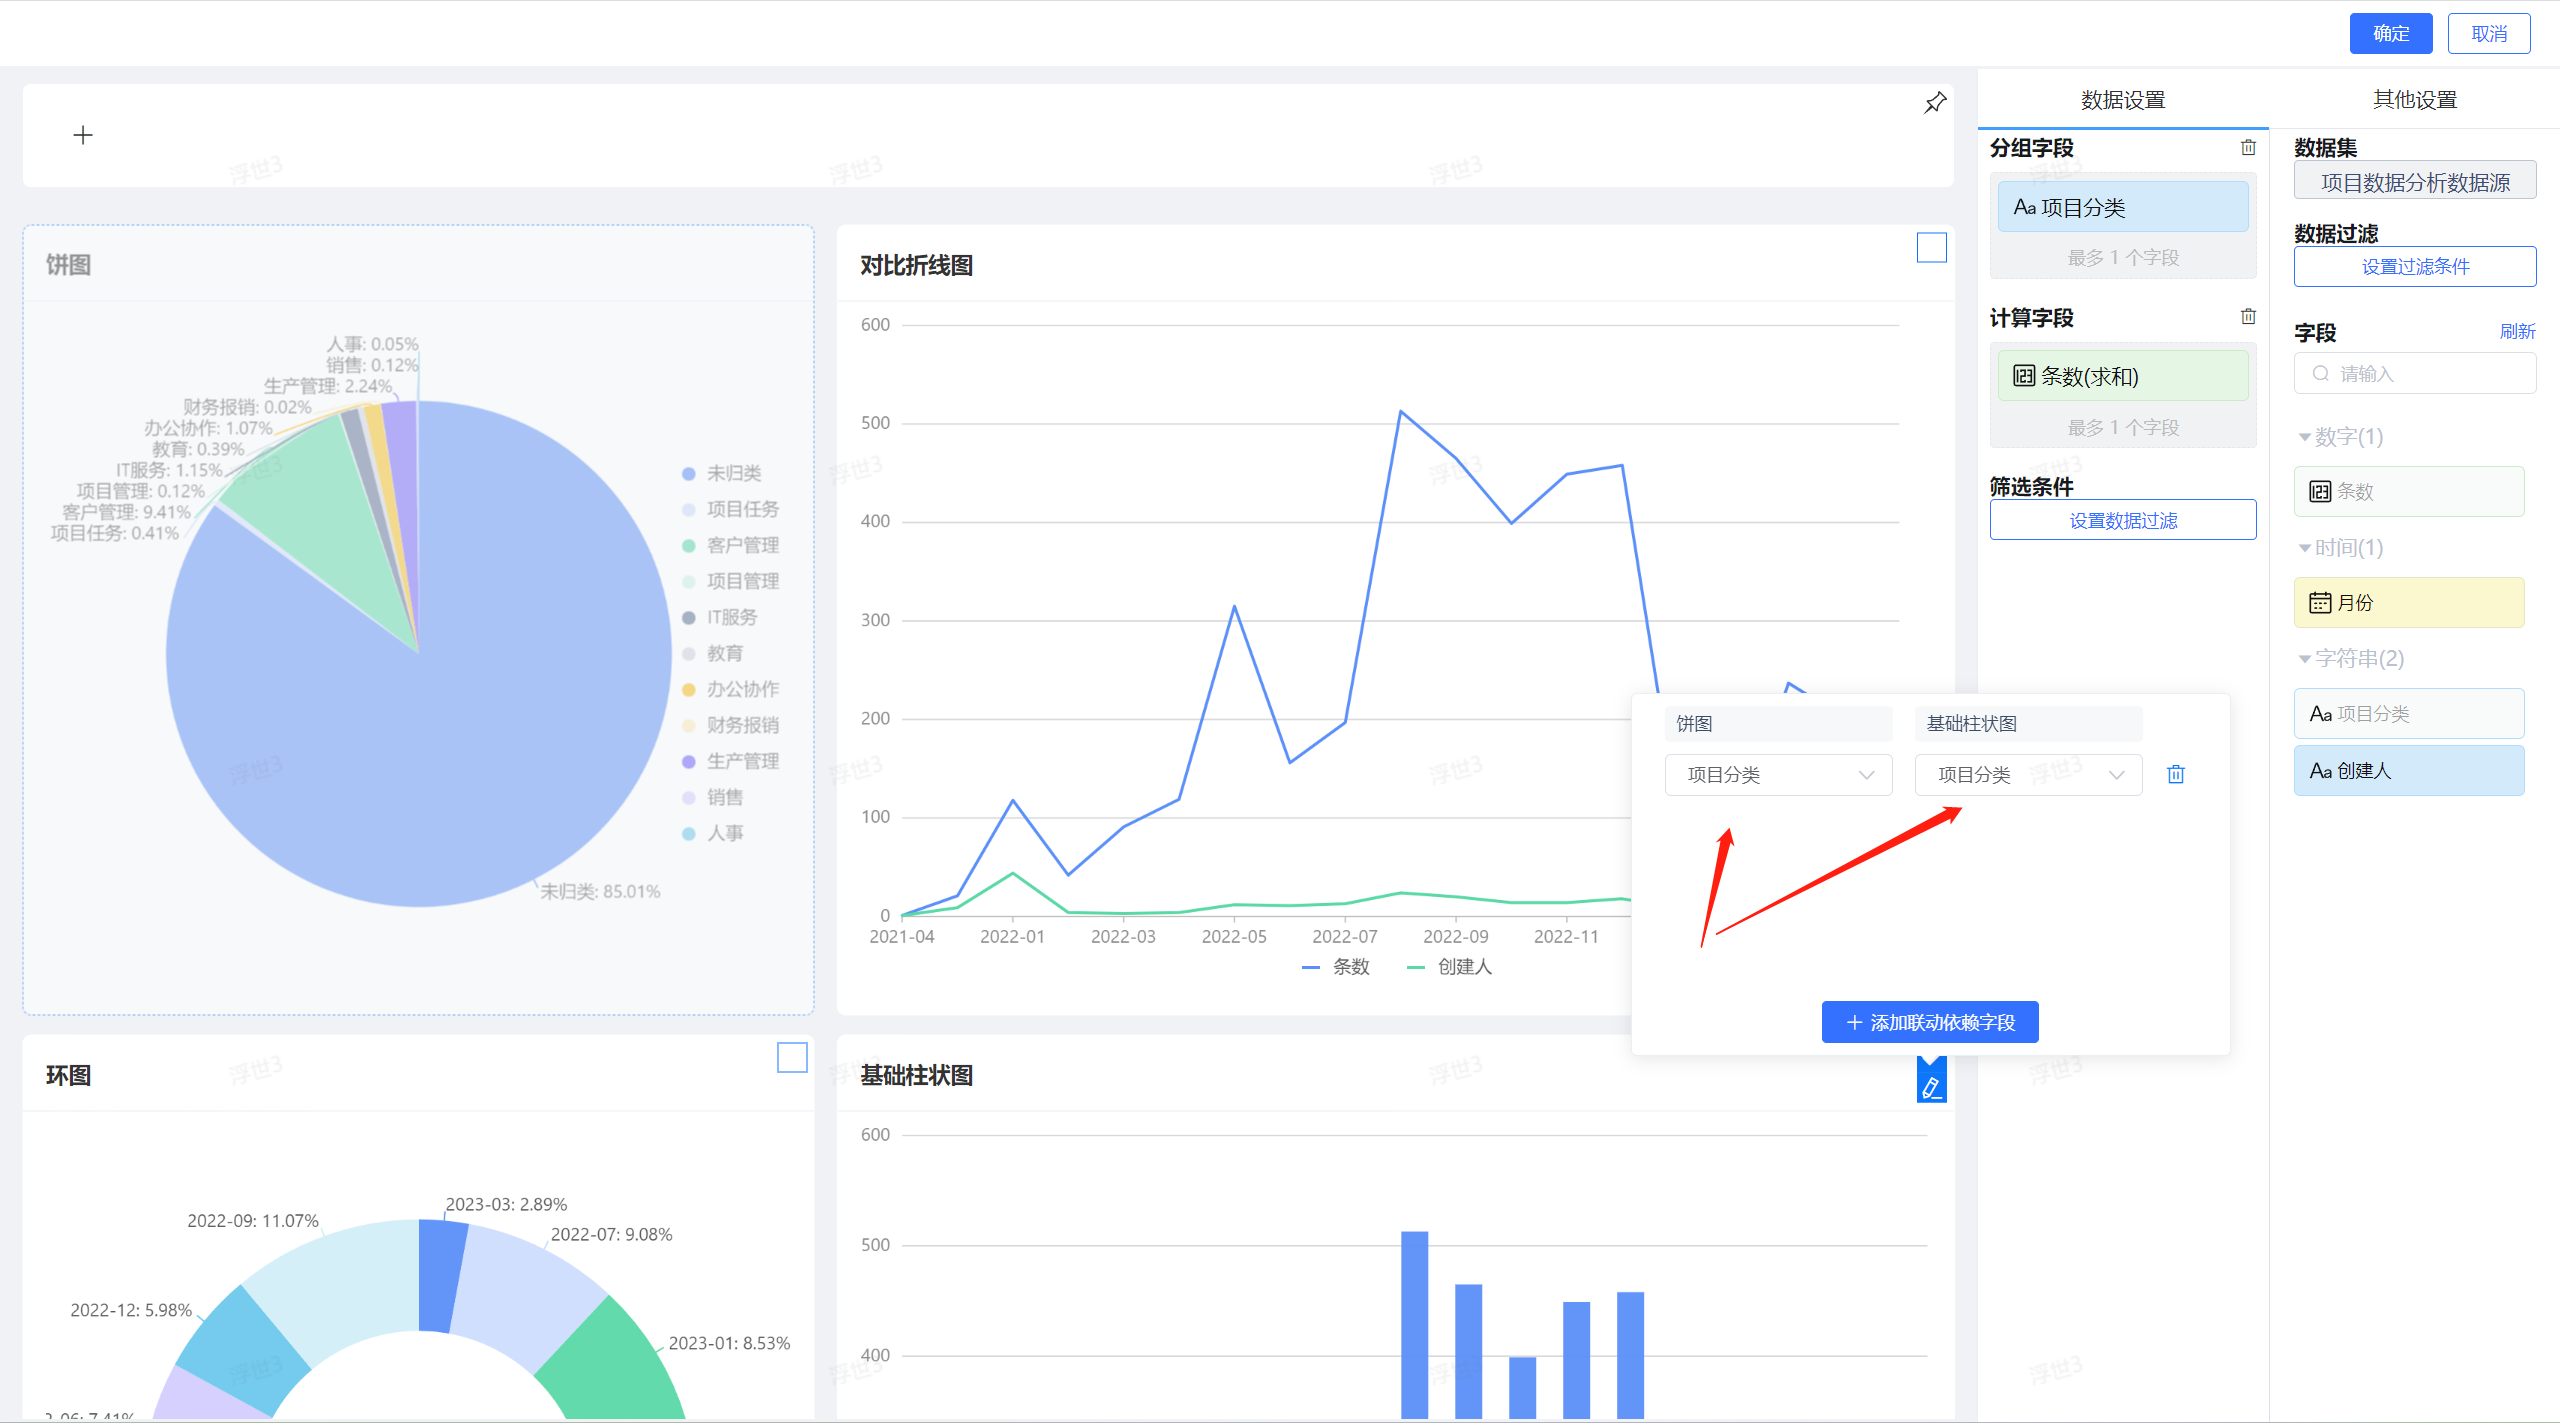Toggle 条数 series in line chart legend
2560x1423 pixels.
1336,967
